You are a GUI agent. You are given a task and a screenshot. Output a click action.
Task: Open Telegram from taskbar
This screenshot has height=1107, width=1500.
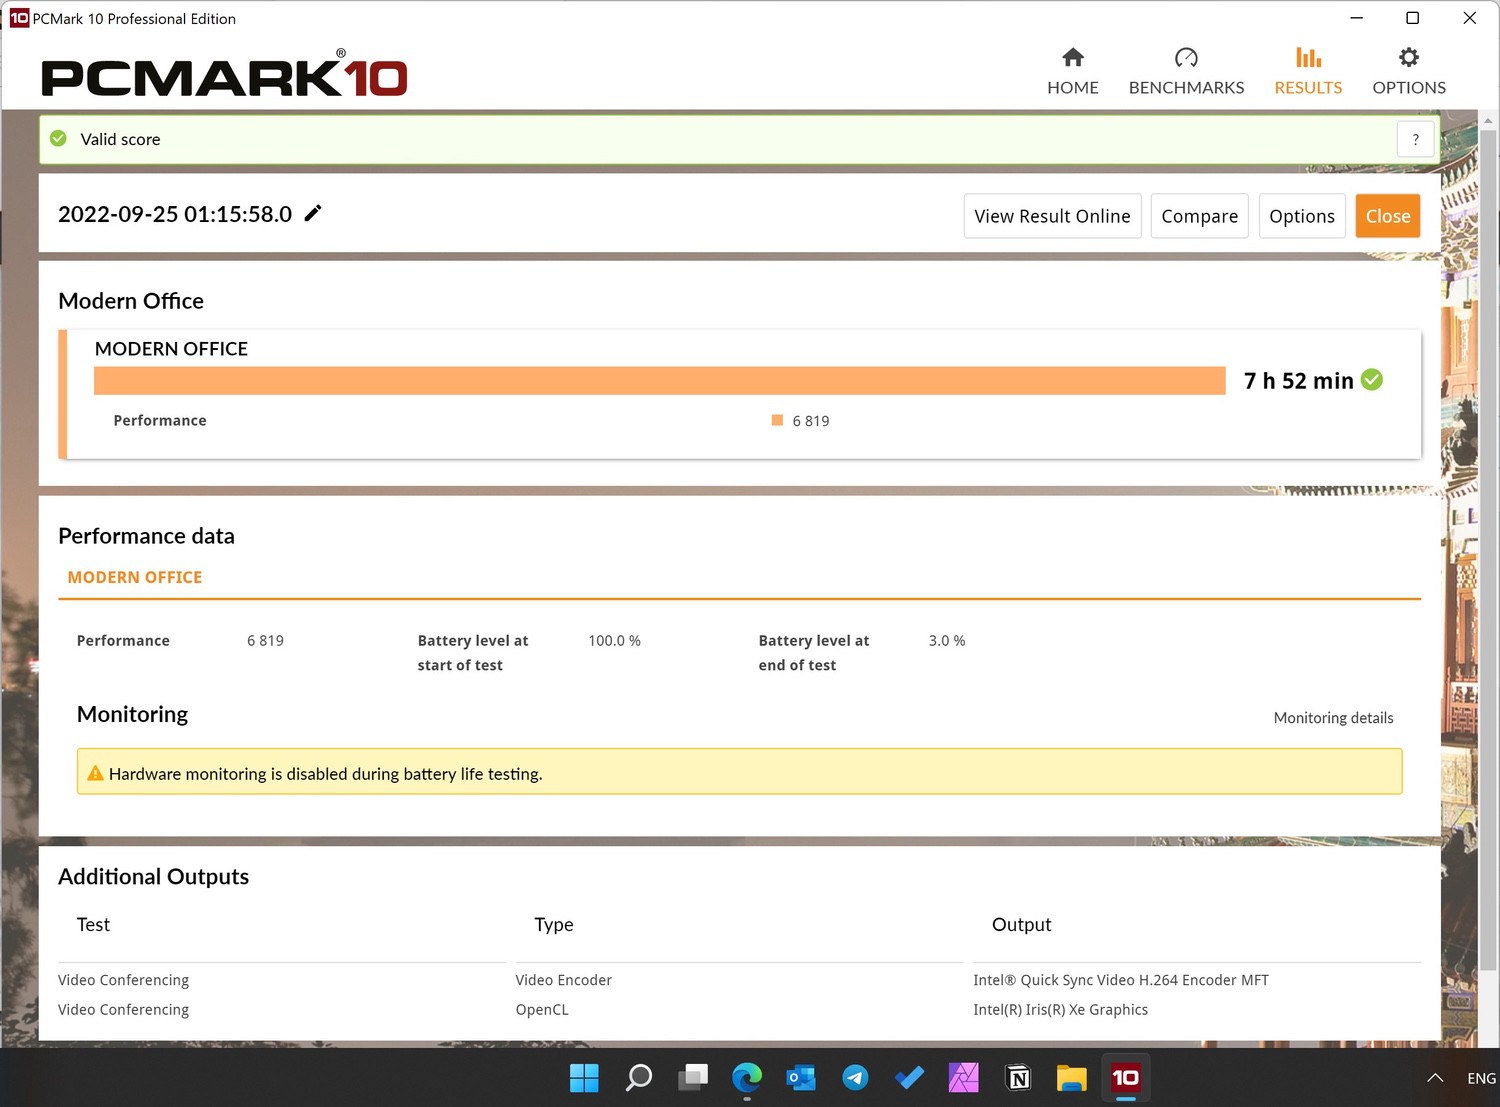coord(855,1078)
